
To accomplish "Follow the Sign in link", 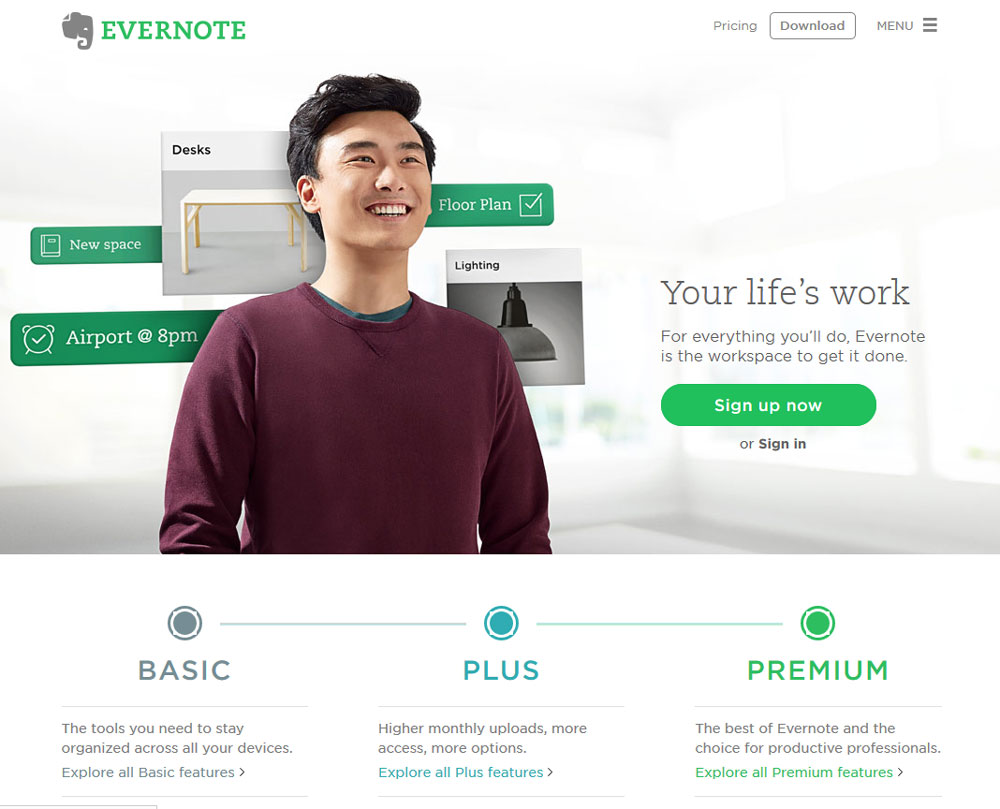I will tap(782, 444).
